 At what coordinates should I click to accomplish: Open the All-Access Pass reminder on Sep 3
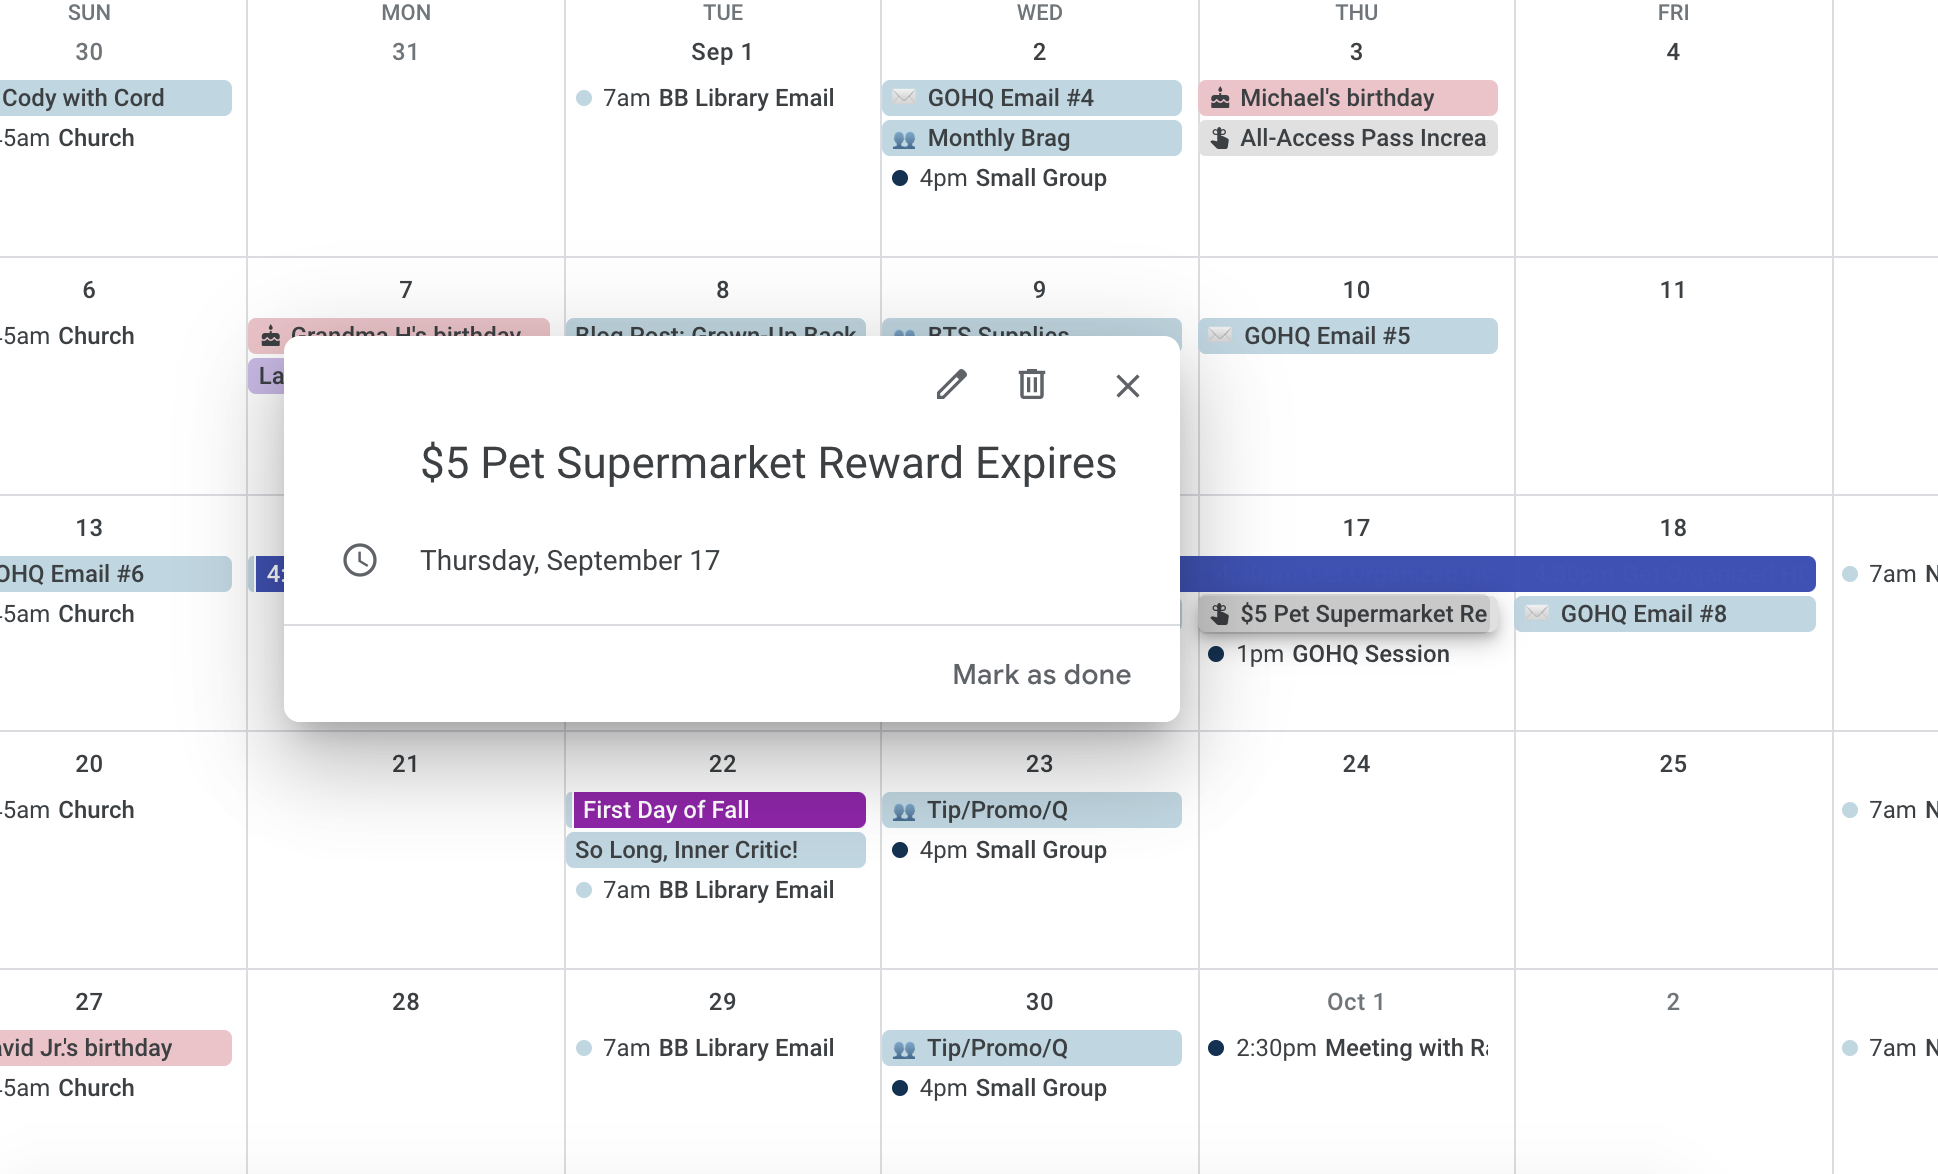1348,138
